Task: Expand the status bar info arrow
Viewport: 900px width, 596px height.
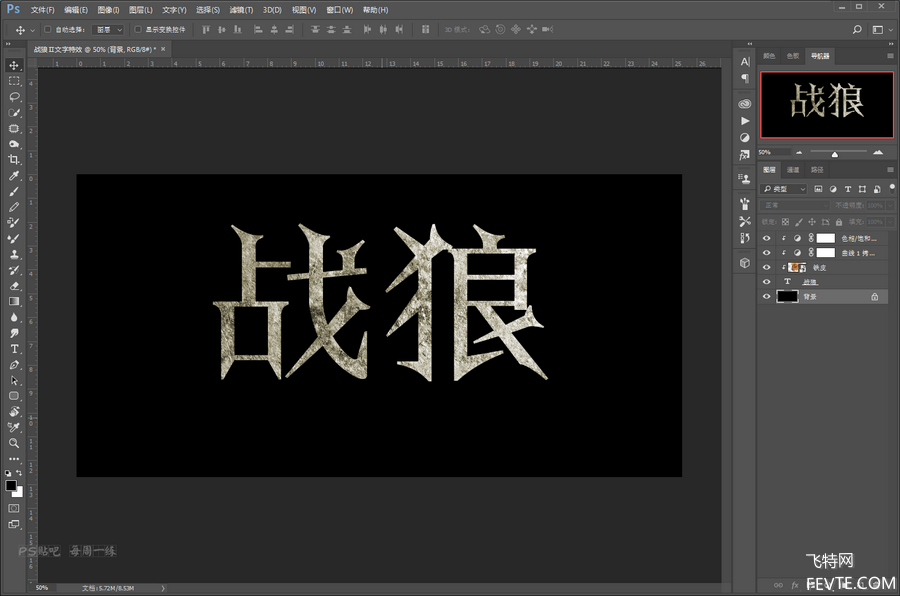Action: point(163,588)
